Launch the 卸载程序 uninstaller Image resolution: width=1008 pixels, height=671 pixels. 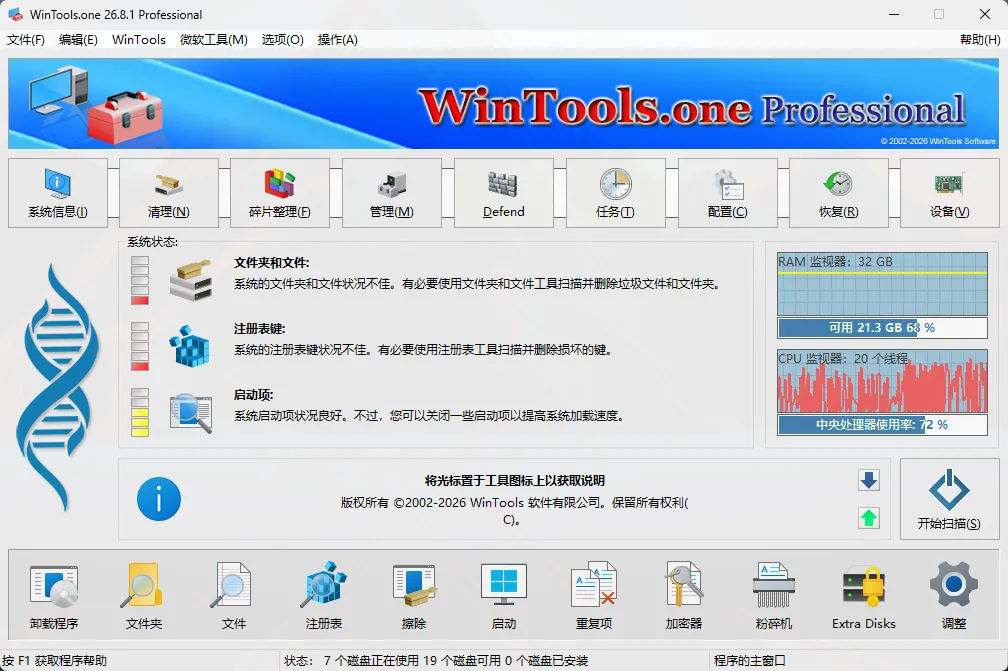(x=54, y=595)
